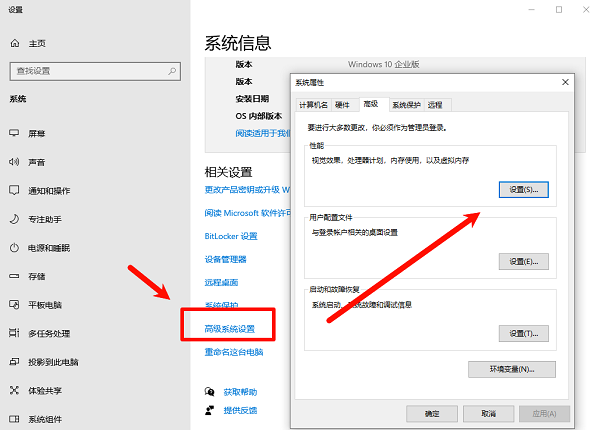Open the 专注助手 moon icon
This screenshot has height=430, width=600.
pos(14,219)
